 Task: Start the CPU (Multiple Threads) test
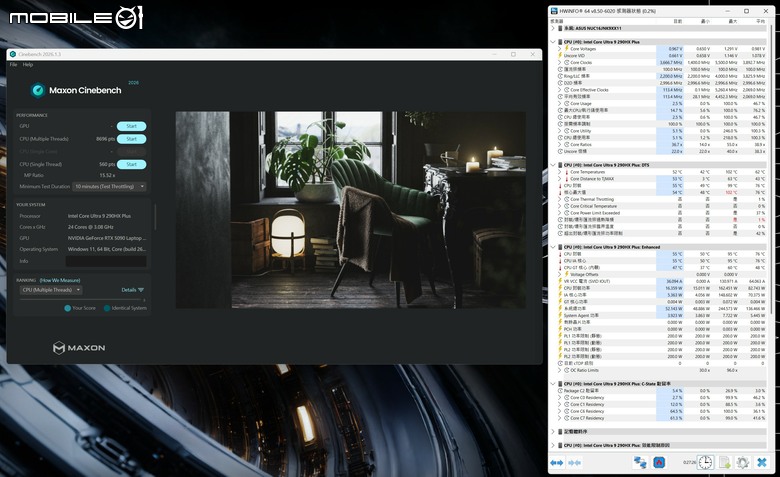click(x=131, y=139)
